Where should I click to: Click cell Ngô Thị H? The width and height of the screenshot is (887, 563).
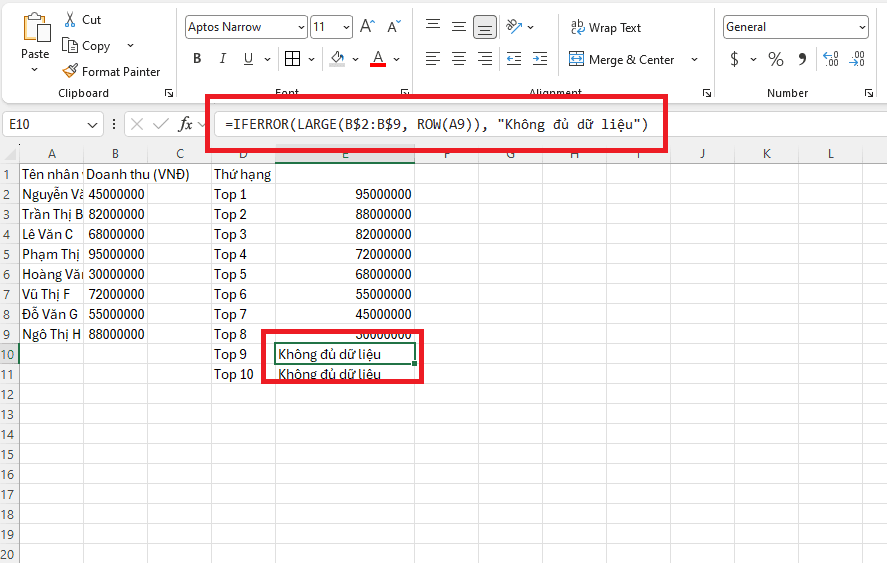(52, 334)
